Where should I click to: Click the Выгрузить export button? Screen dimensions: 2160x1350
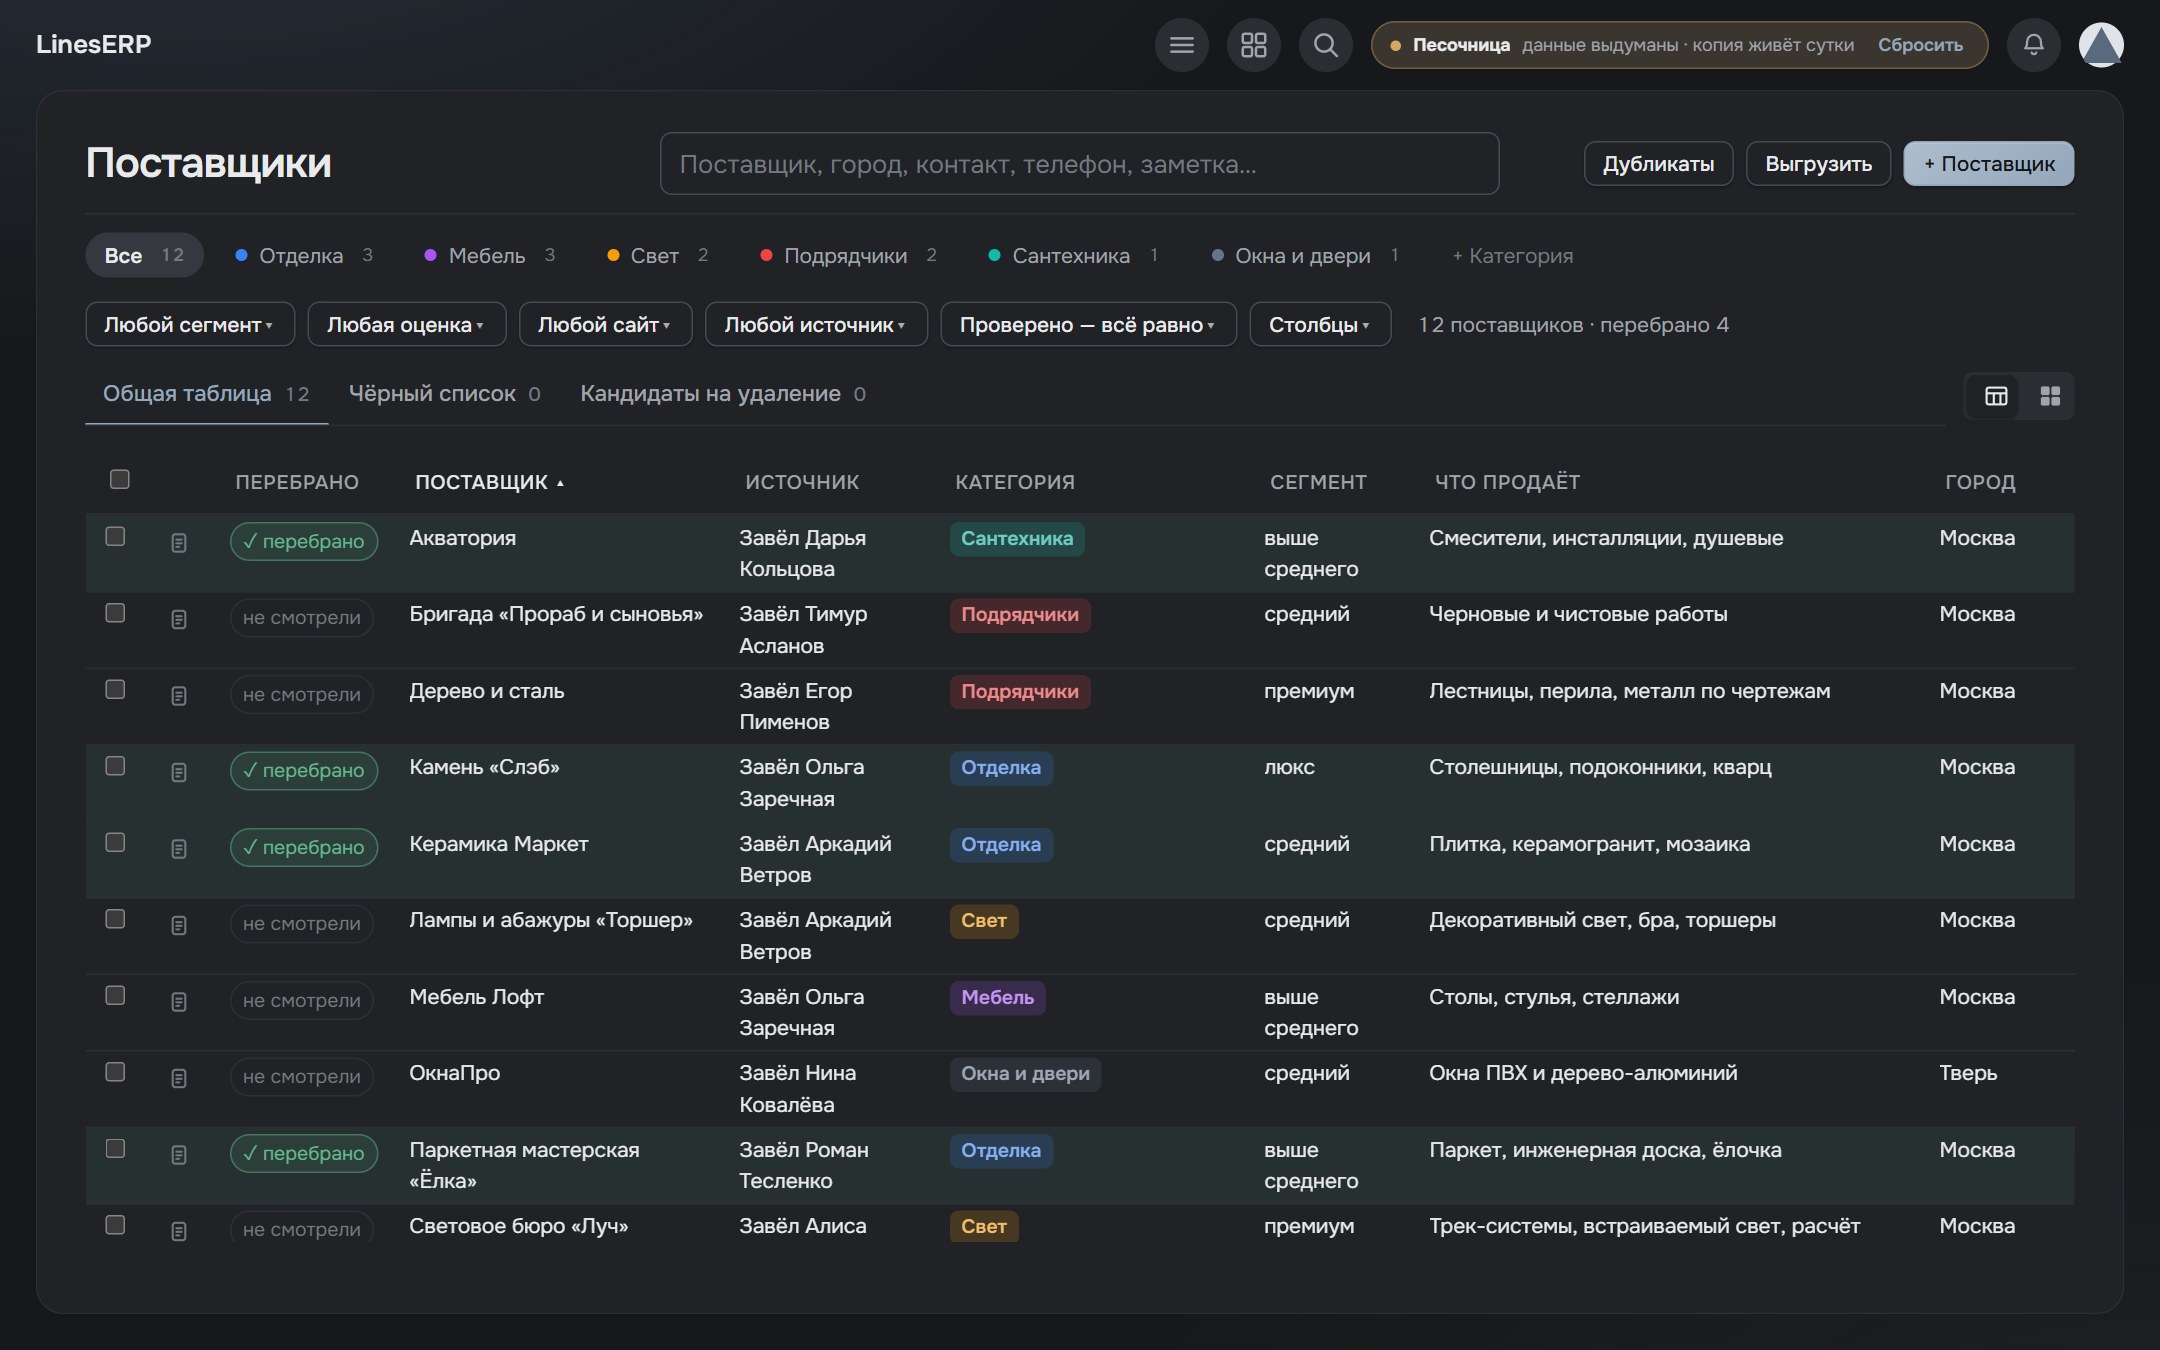click(x=1818, y=164)
